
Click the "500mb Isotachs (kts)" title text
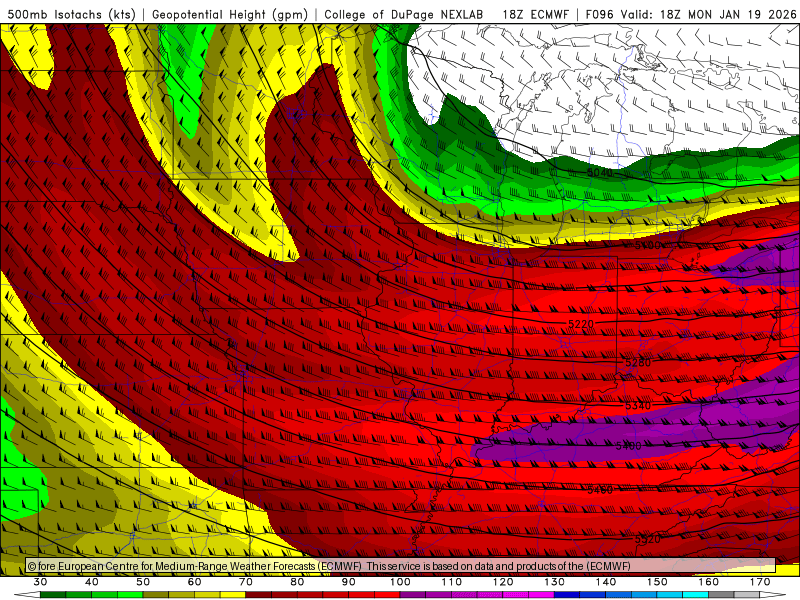[71, 14]
